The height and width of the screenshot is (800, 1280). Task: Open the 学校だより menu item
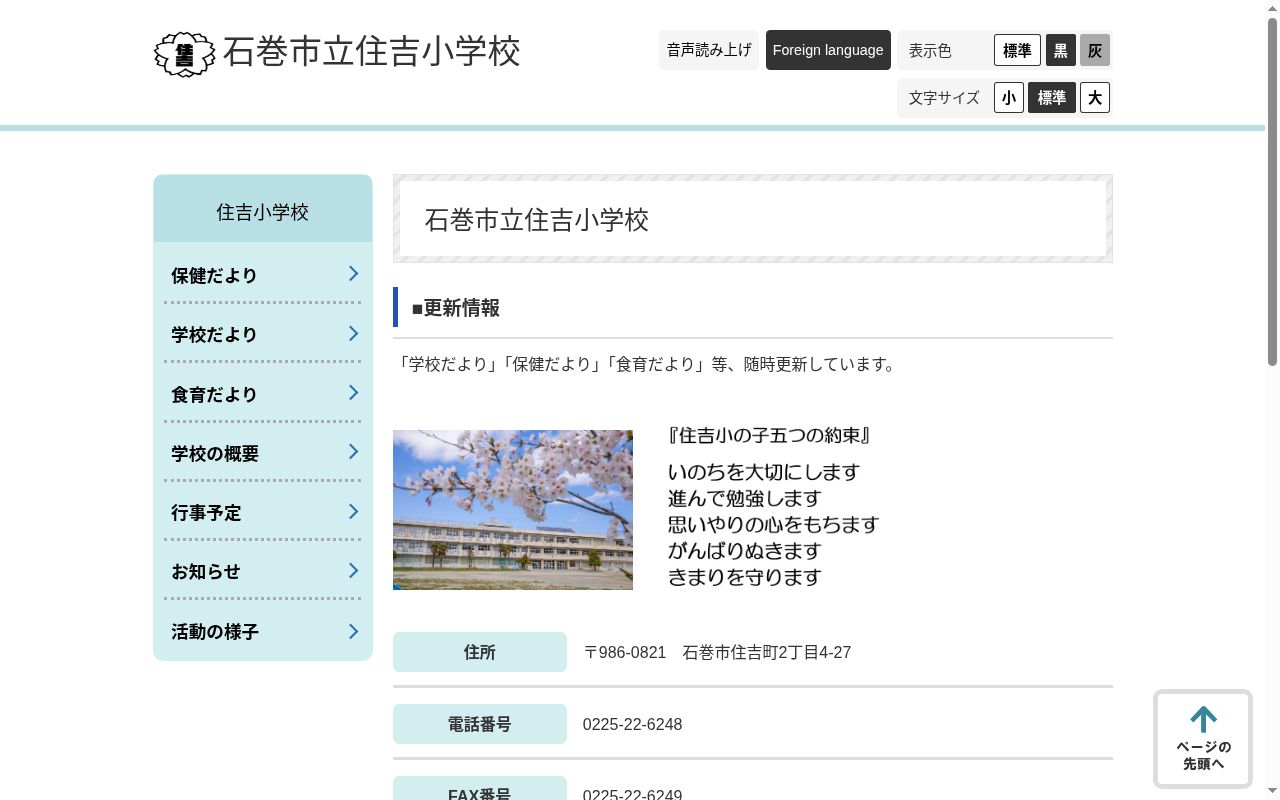coord(263,334)
